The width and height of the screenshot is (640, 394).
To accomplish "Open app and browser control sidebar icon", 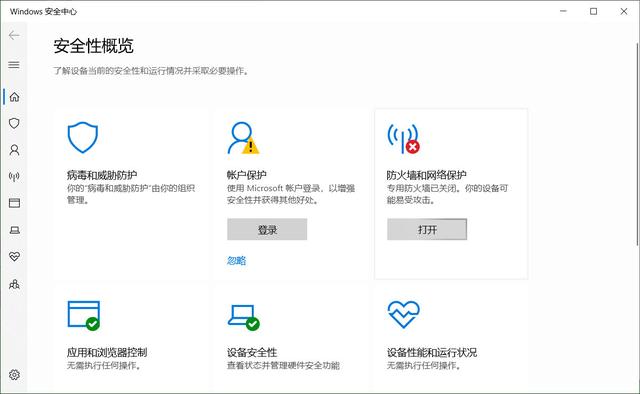I will (14, 203).
